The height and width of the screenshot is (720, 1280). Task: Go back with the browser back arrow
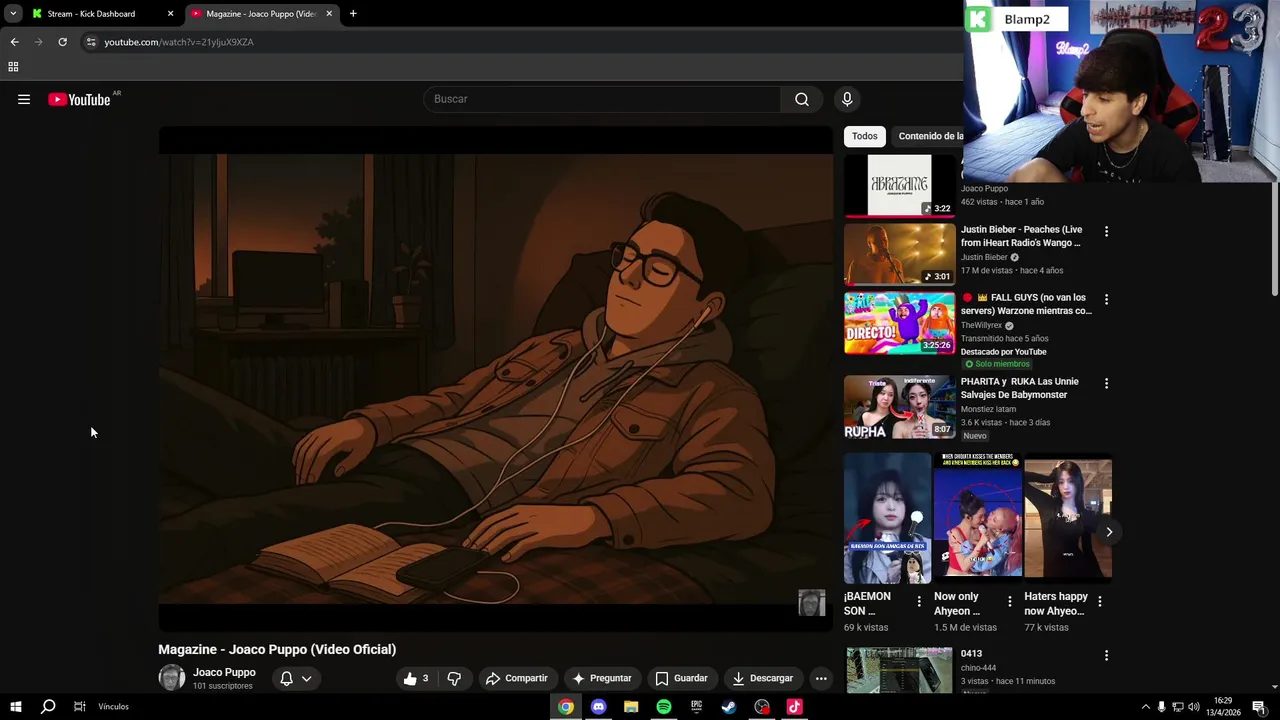(x=14, y=42)
